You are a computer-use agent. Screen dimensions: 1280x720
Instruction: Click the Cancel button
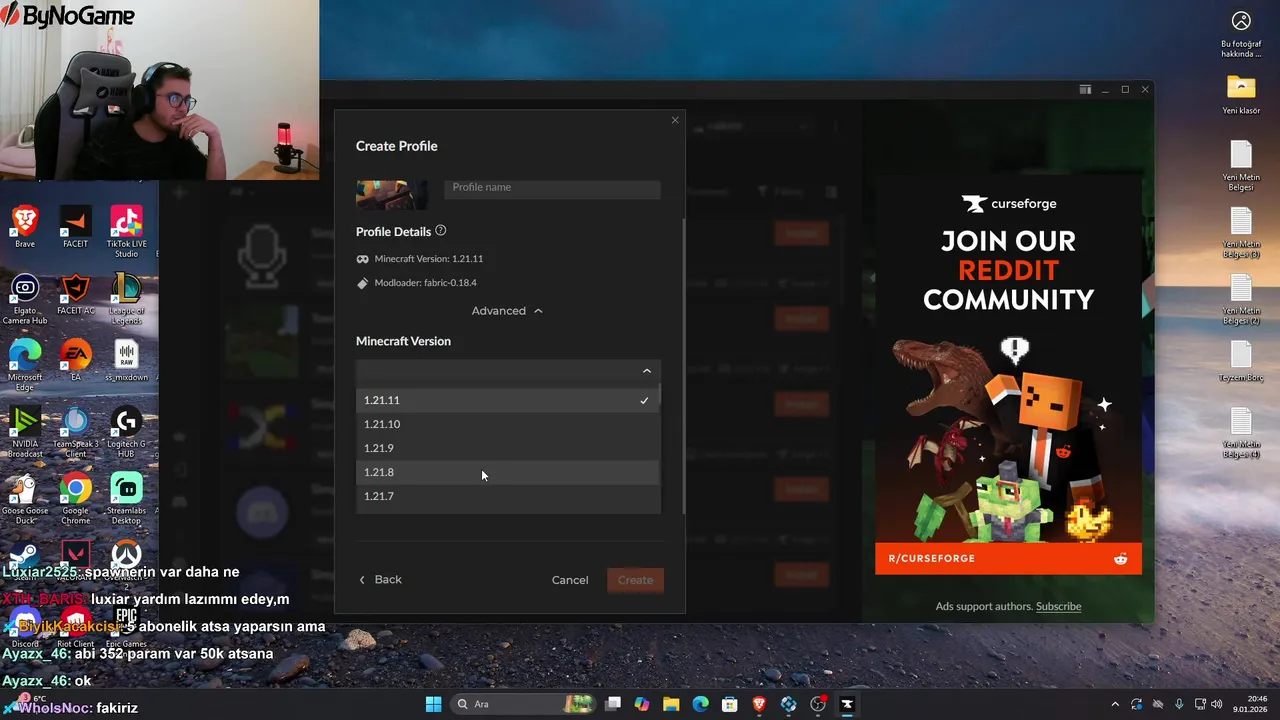[x=570, y=580]
